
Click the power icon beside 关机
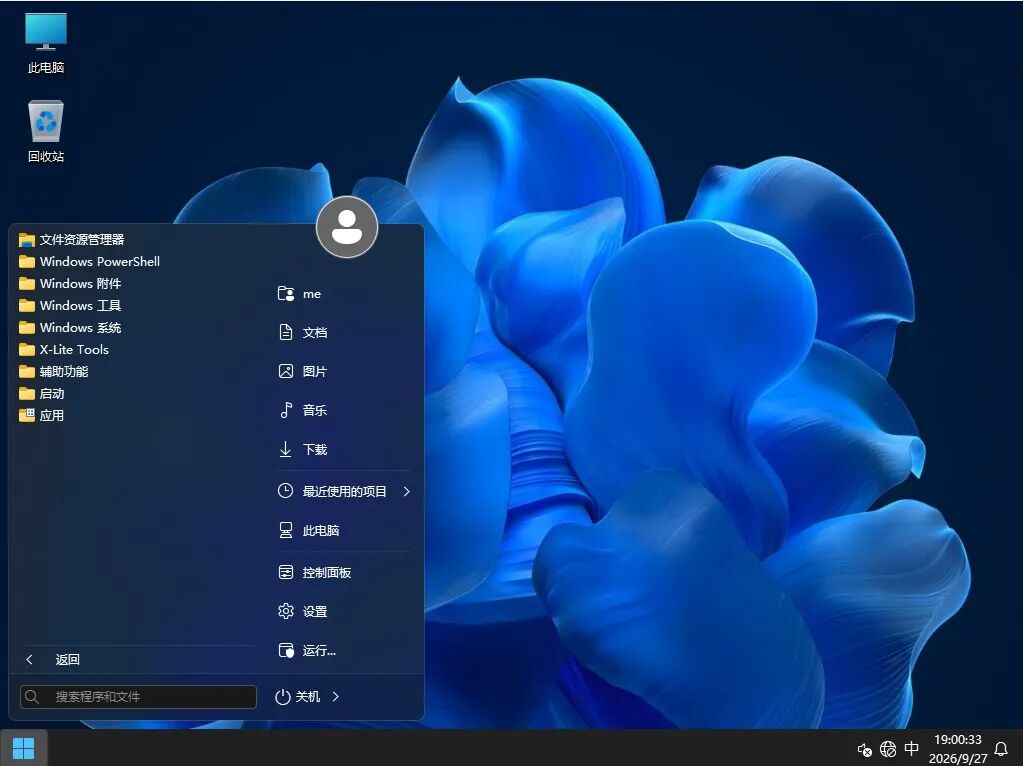[282, 697]
